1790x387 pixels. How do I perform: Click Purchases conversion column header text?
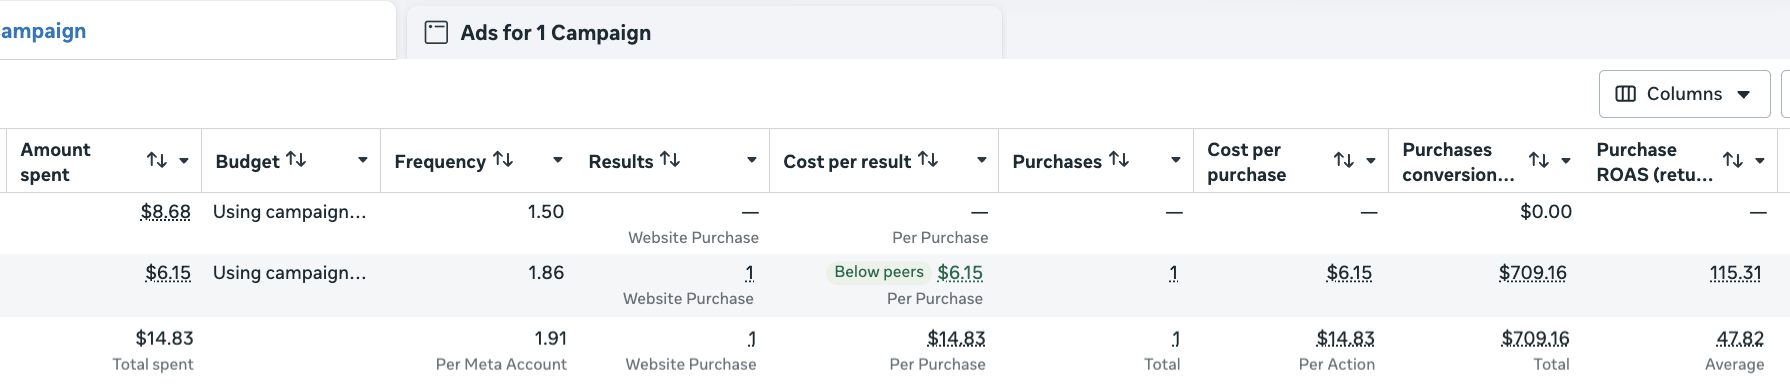point(1458,161)
